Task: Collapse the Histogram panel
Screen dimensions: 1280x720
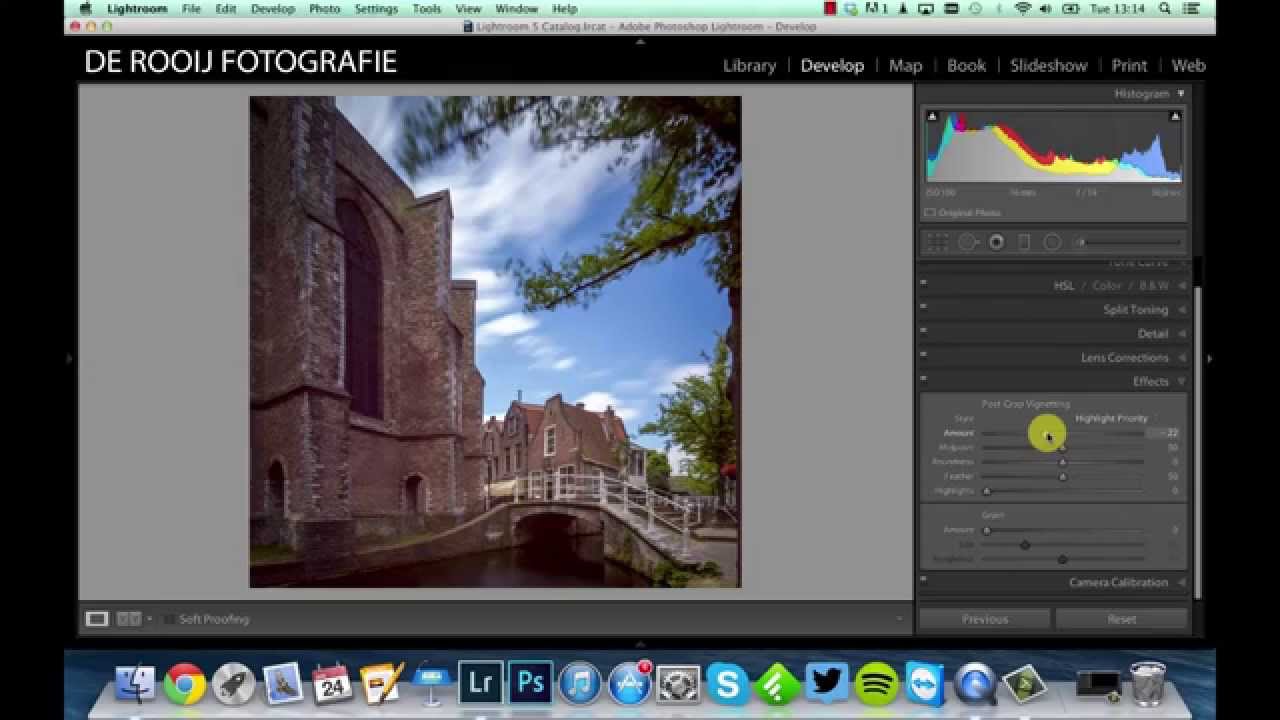Action: [1181, 94]
